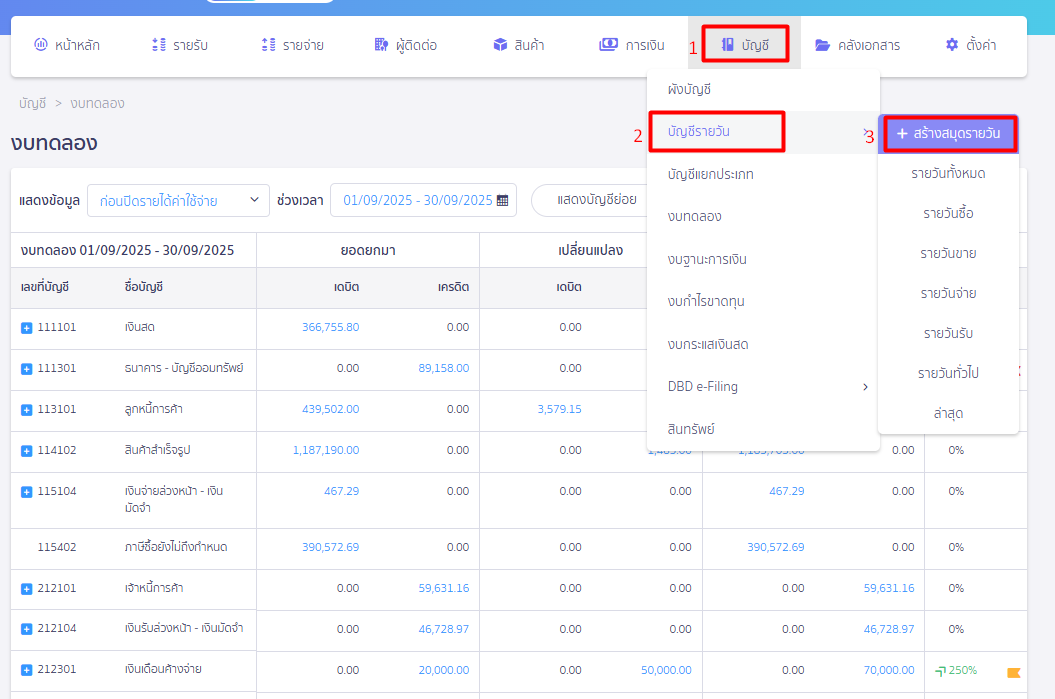Click the document library folder icon
1055x699 pixels.
coord(822,45)
